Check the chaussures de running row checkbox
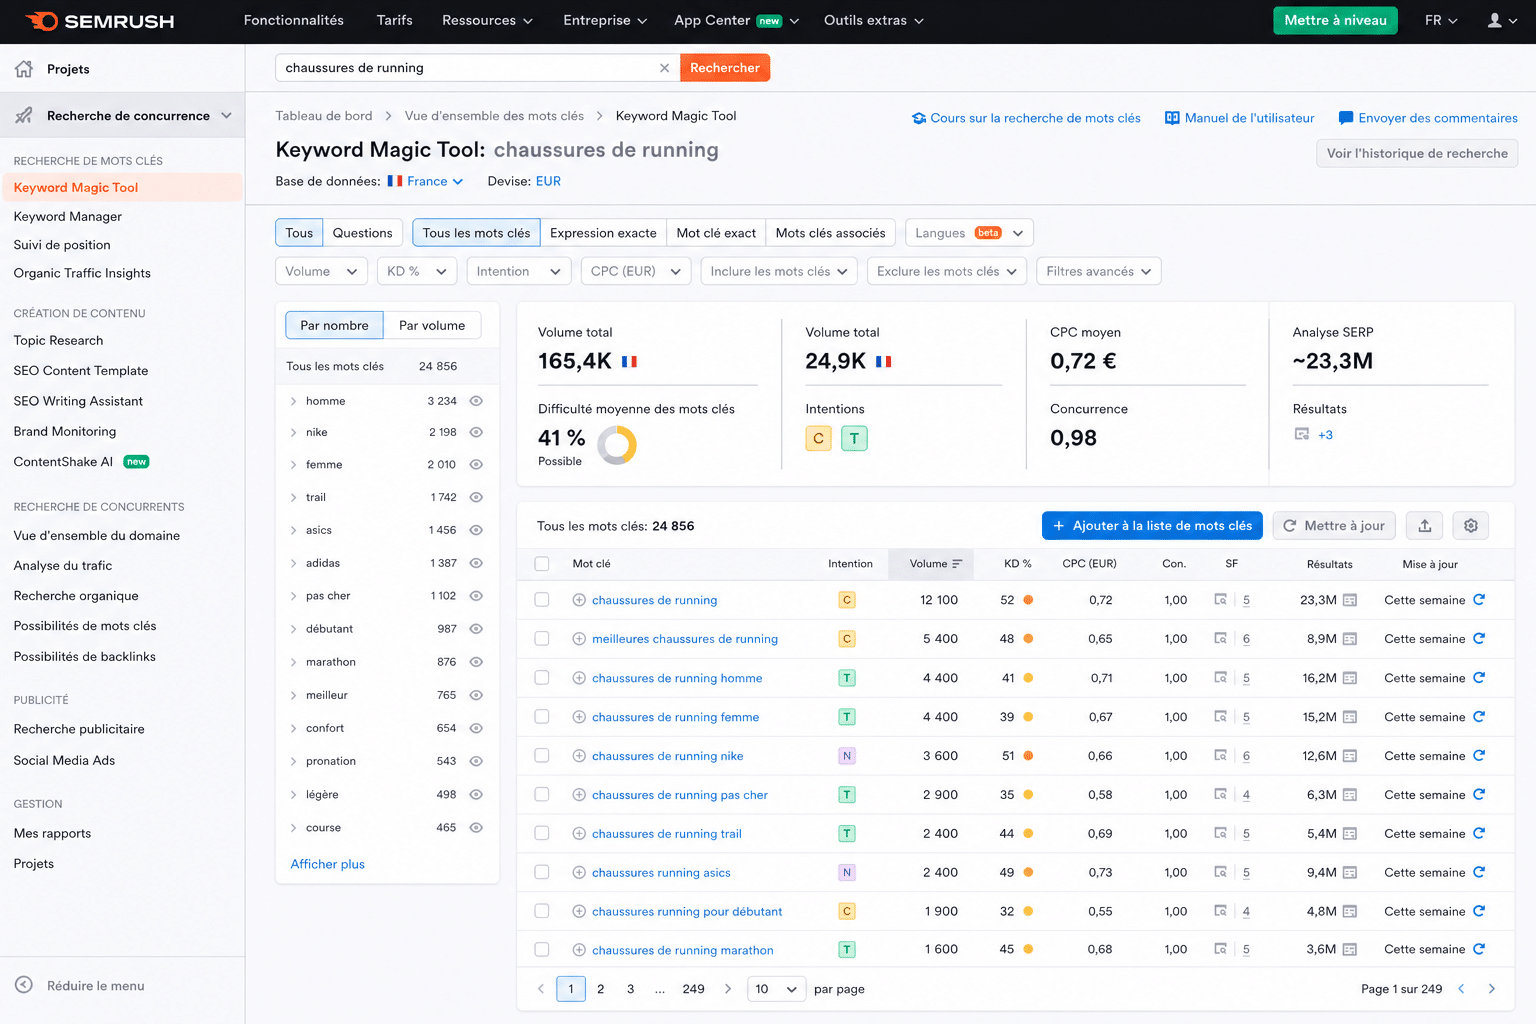 [542, 600]
